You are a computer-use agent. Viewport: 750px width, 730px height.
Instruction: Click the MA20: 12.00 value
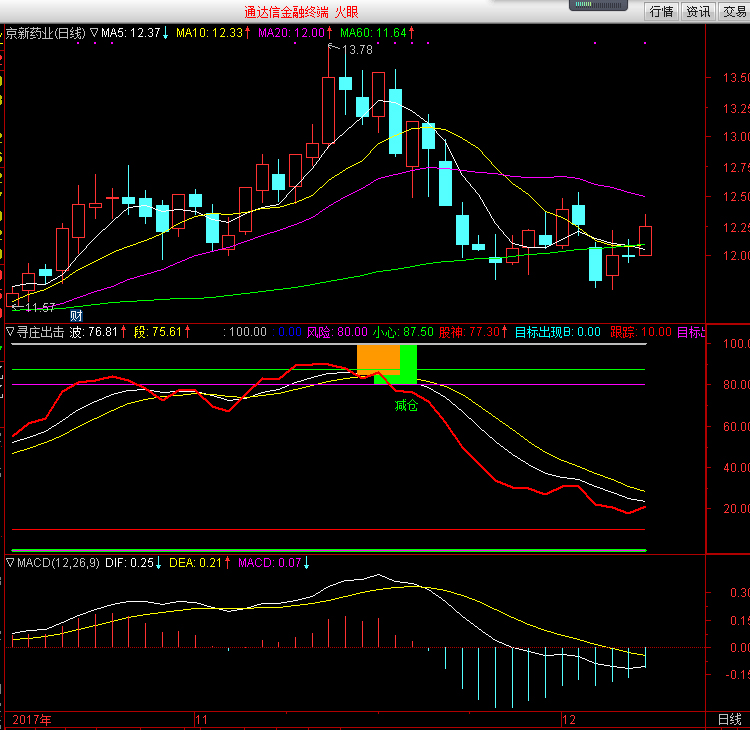(x=291, y=33)
